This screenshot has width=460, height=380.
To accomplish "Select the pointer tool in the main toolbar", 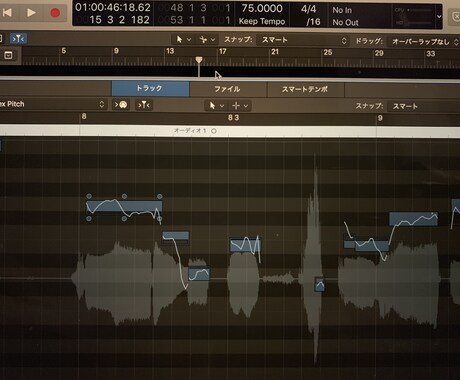I will tap(179, 39).
